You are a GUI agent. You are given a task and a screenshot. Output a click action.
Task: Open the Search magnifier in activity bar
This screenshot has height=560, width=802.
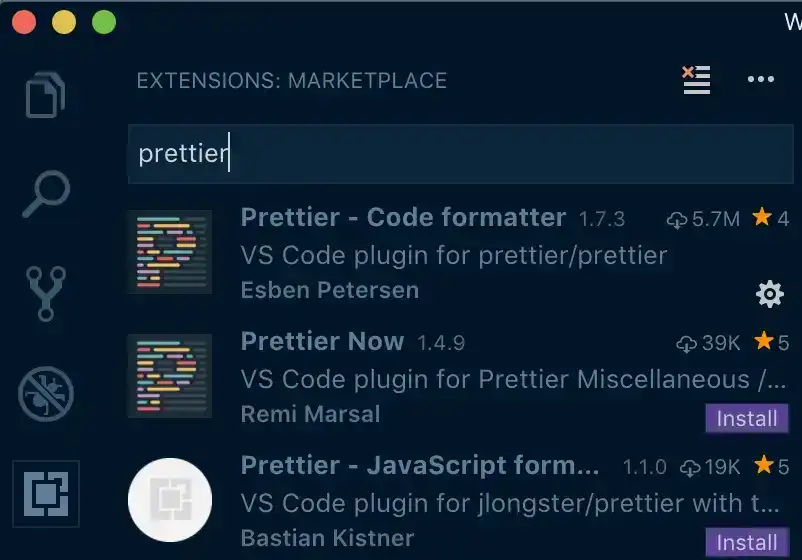click(46, 194)
